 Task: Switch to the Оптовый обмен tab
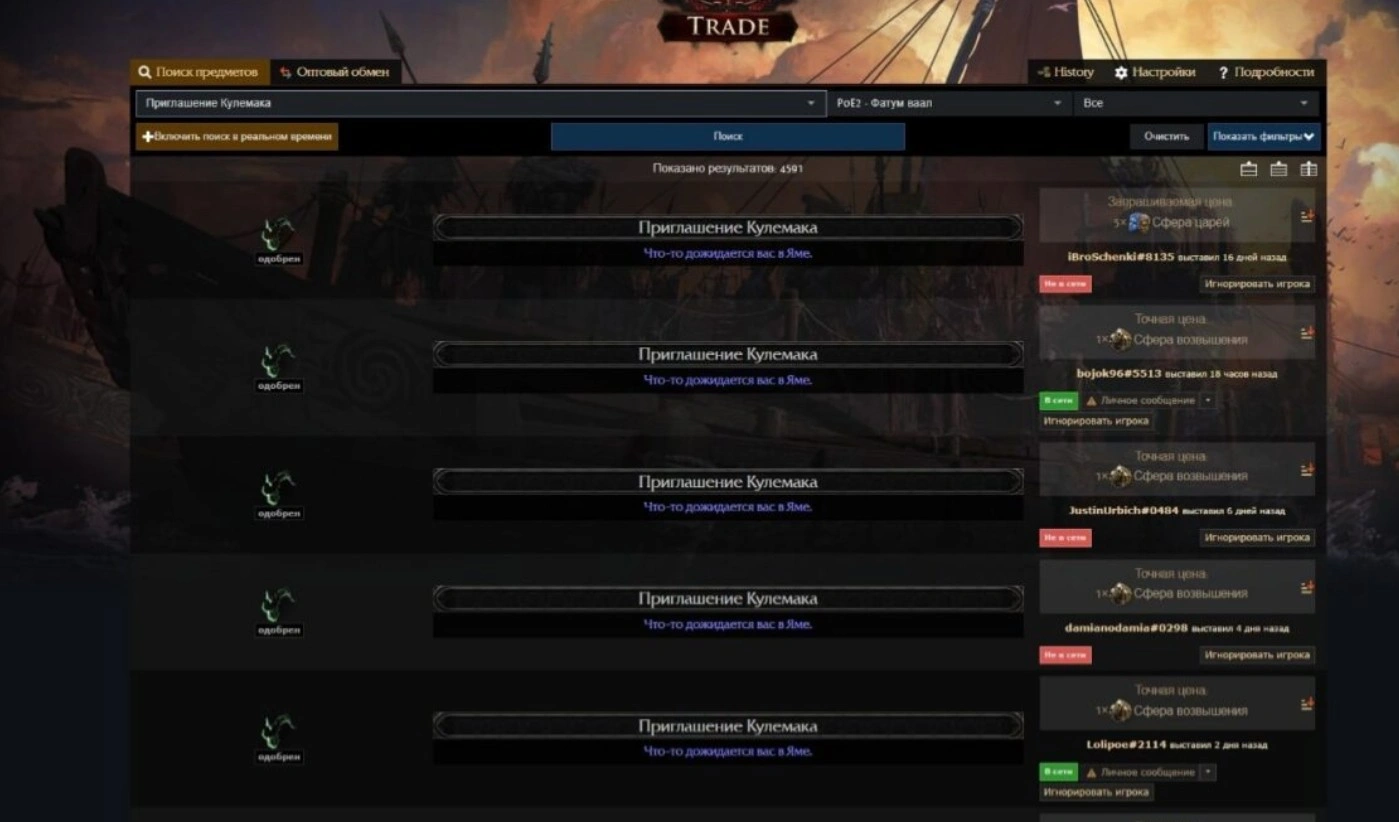tap(335, 72)
